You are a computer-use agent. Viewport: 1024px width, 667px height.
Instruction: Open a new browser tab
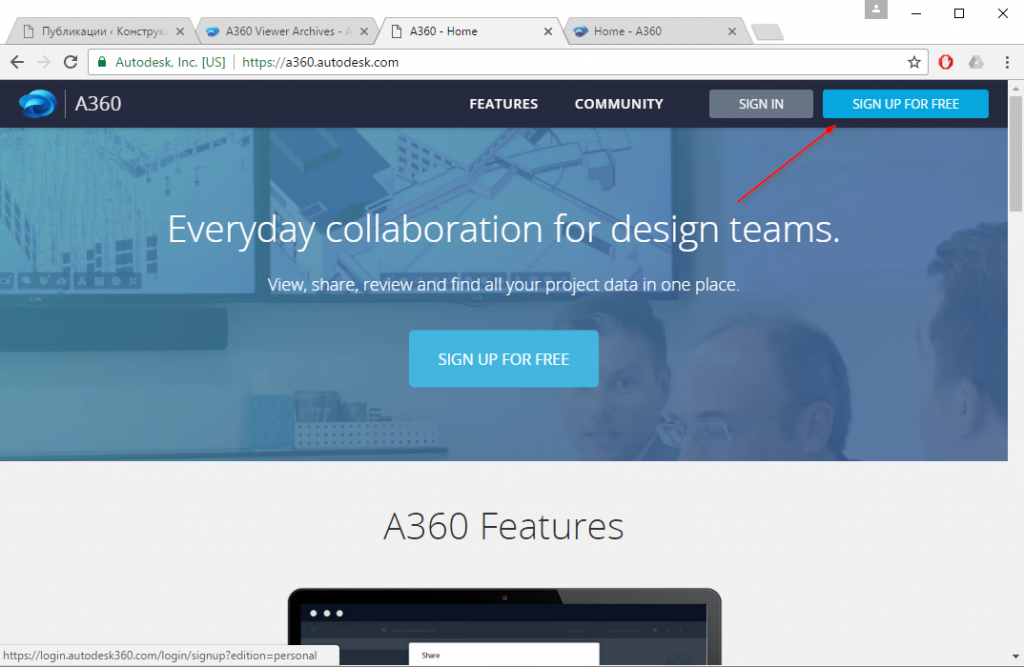coord(767,32)
